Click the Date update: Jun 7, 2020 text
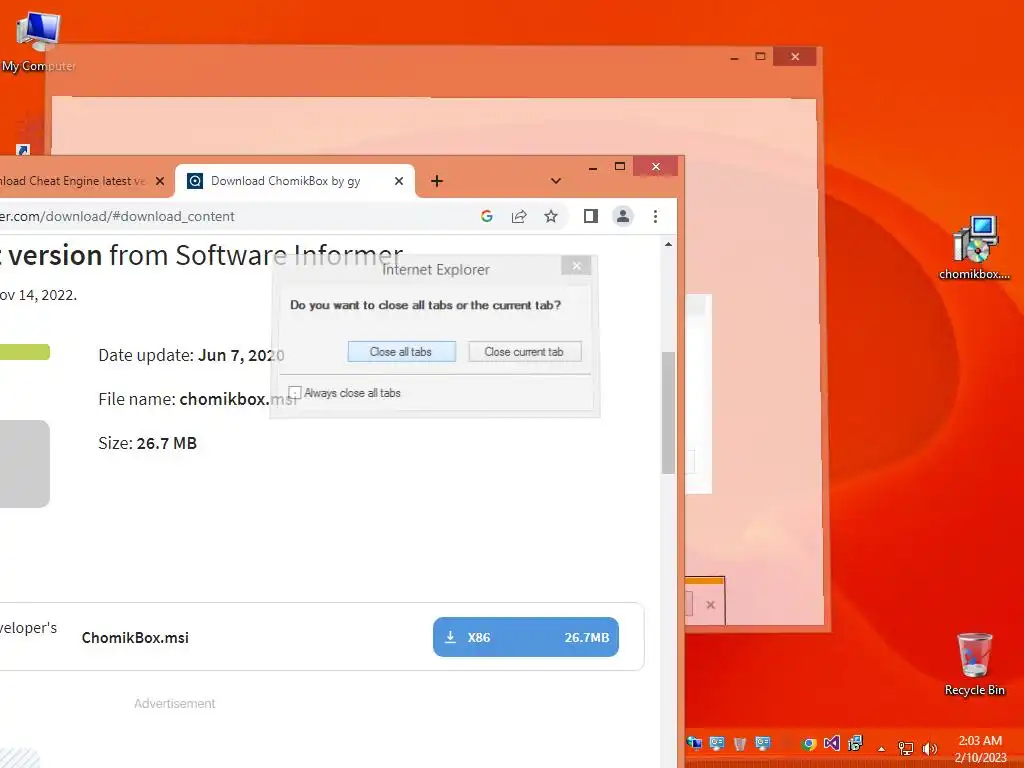The image size is (1024, 768). (x=191, y=355)
